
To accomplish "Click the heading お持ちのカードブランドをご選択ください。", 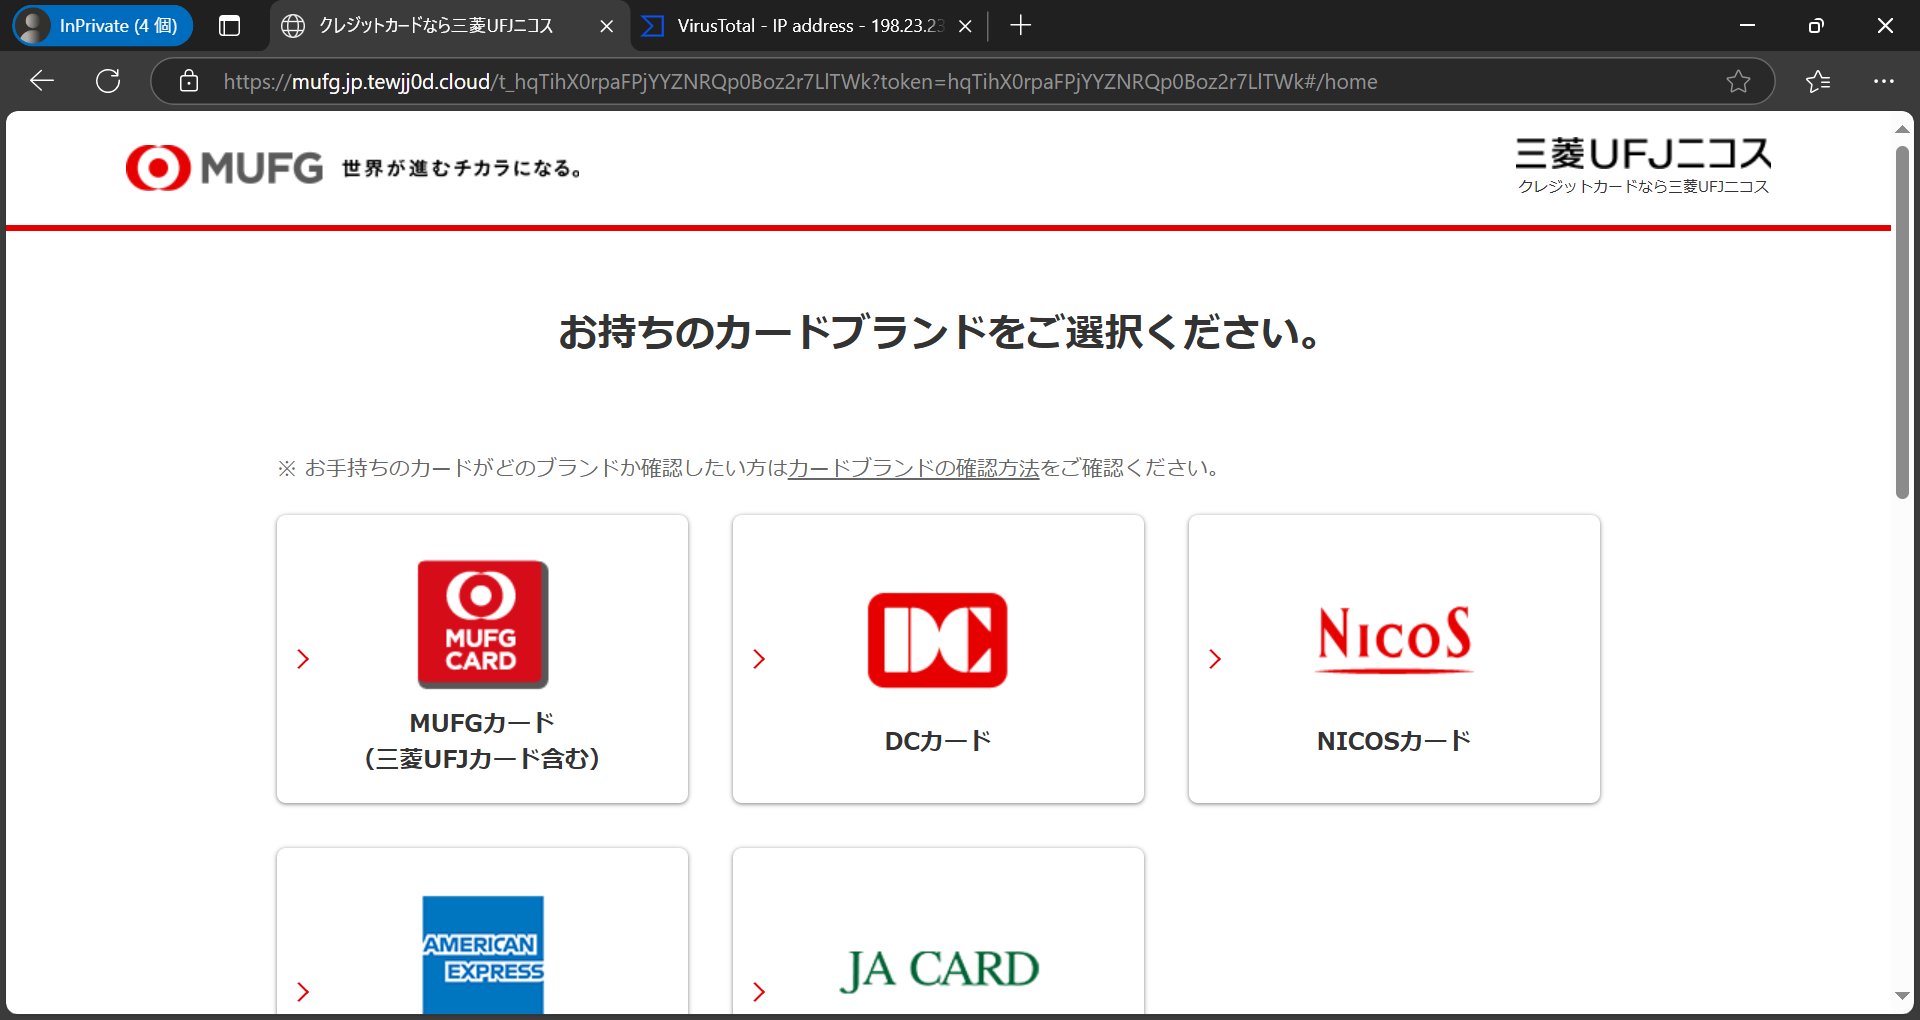I will click(x=940, y=332).
